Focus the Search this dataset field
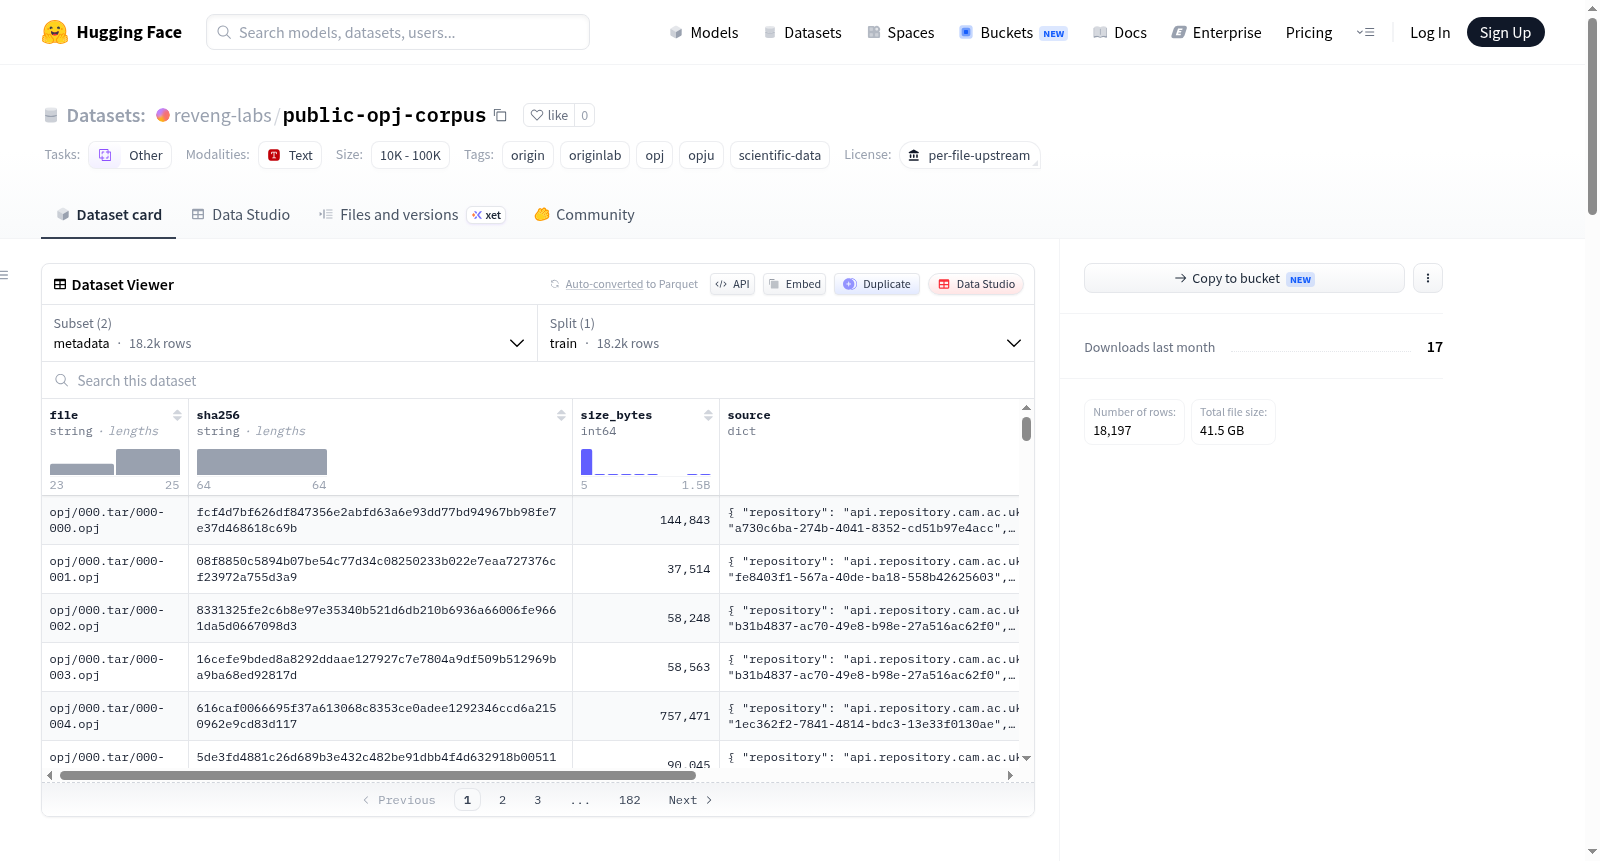 coord(538,380)
